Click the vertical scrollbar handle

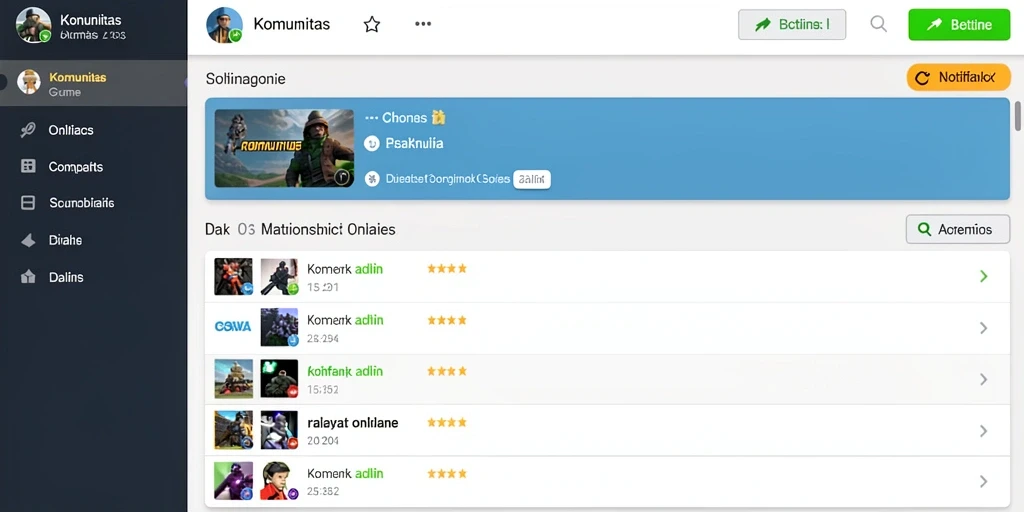[1017, 116]
